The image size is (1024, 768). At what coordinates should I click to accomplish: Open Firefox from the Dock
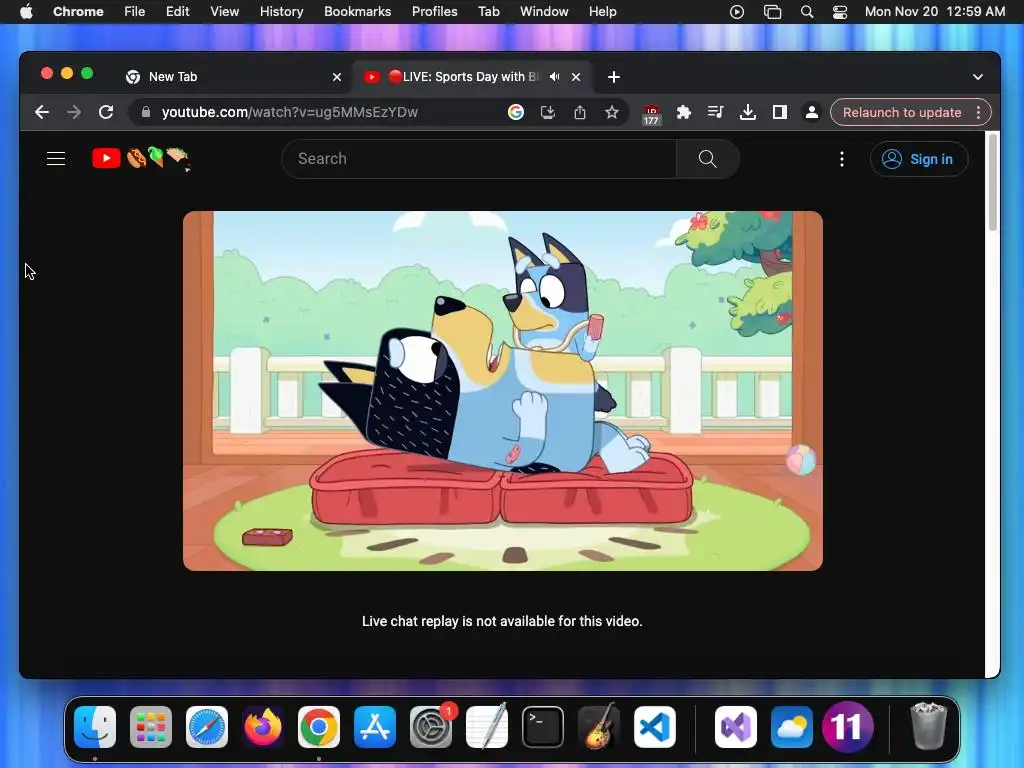[263, 727]
